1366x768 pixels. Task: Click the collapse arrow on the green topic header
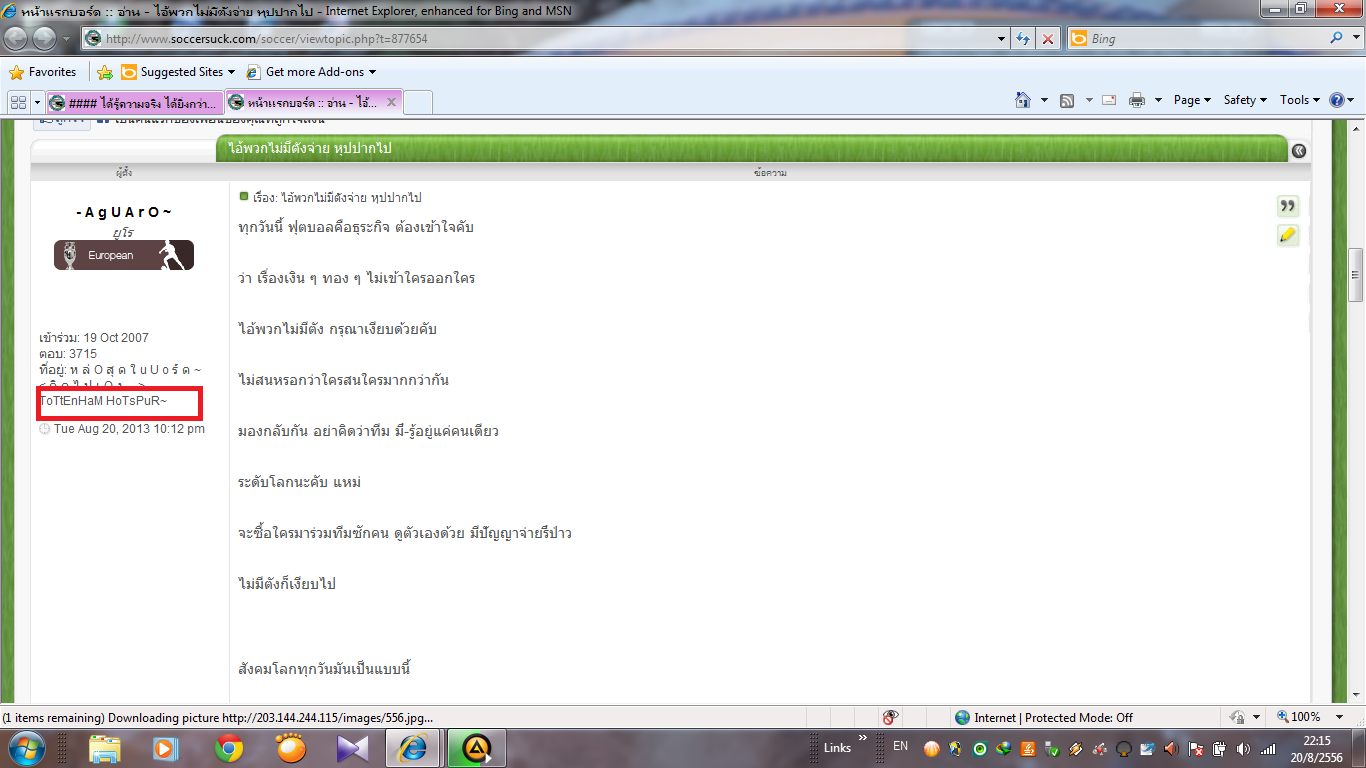coord(1299,151)
